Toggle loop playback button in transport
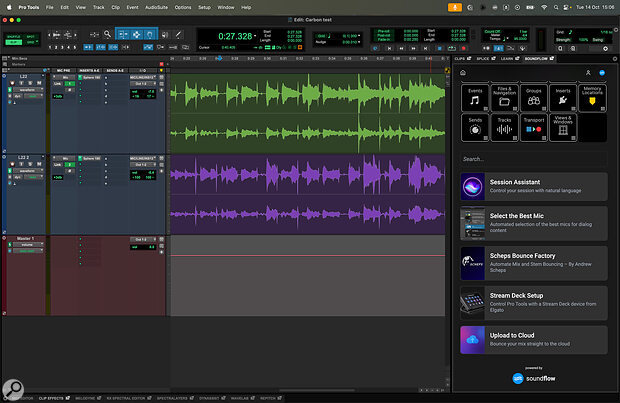 click(x=451, y=48)
